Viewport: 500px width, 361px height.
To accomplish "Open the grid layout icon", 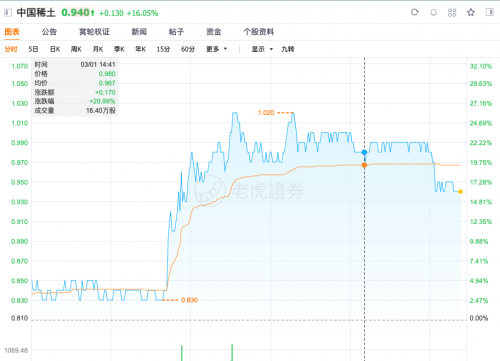I will [452, 13].
